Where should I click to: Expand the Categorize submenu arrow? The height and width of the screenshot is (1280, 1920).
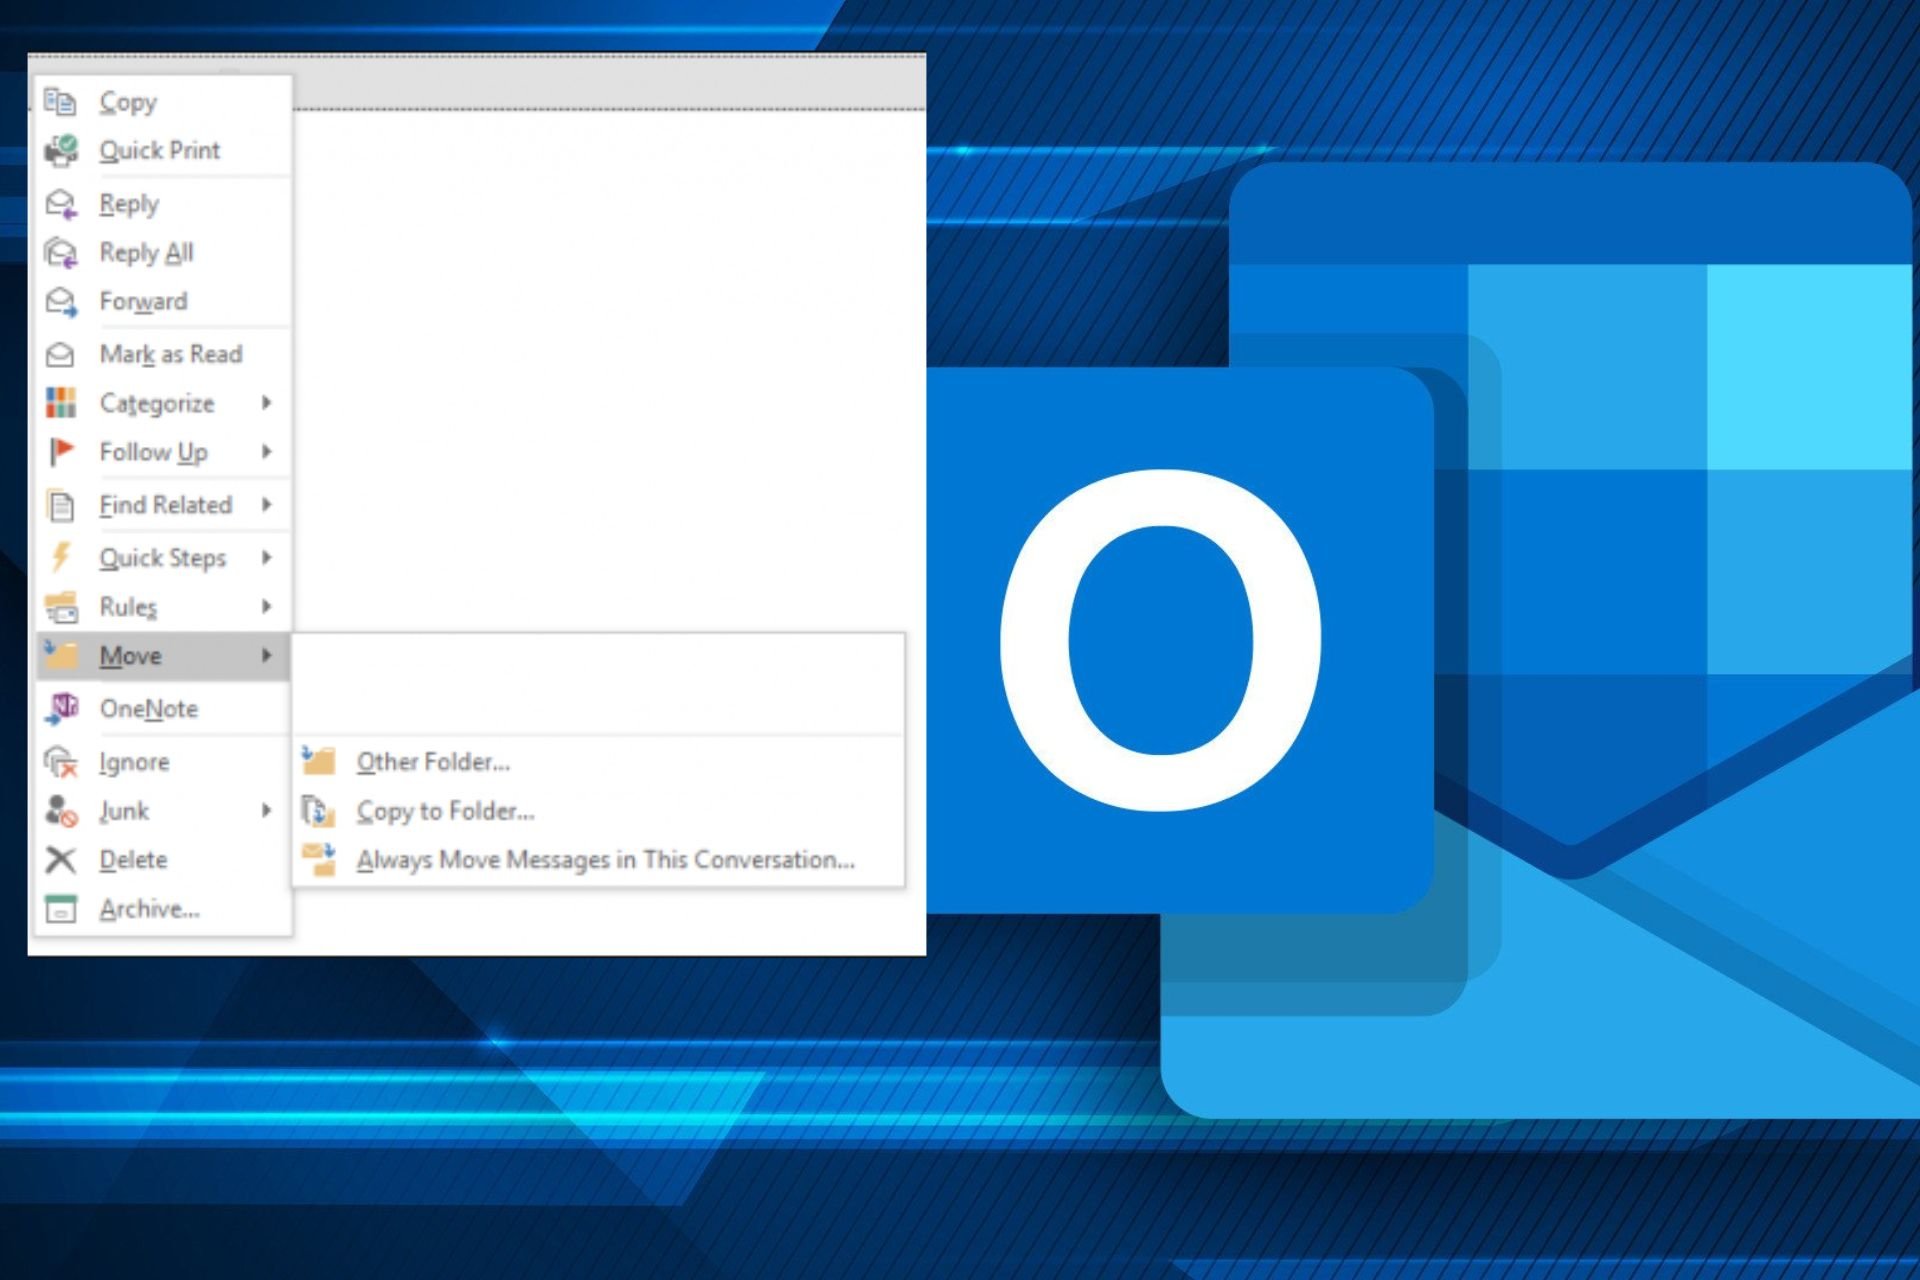click(x=266, y=402)
